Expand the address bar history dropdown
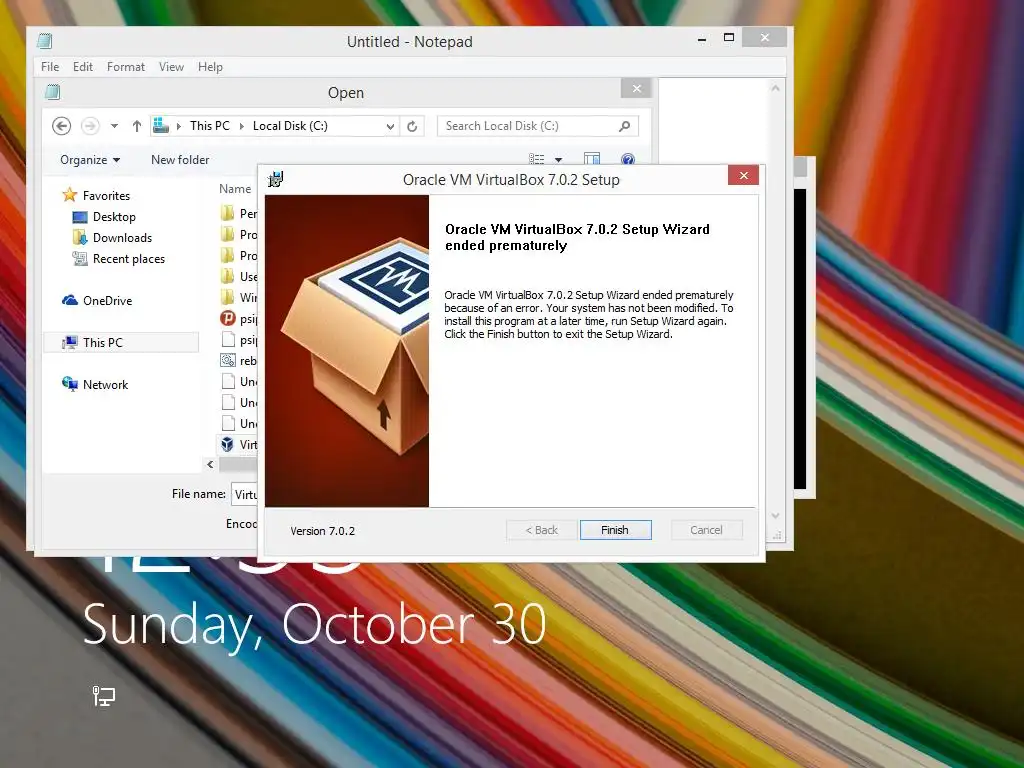The height and width of the screenshot is (768, 1024). coord(390,126)
